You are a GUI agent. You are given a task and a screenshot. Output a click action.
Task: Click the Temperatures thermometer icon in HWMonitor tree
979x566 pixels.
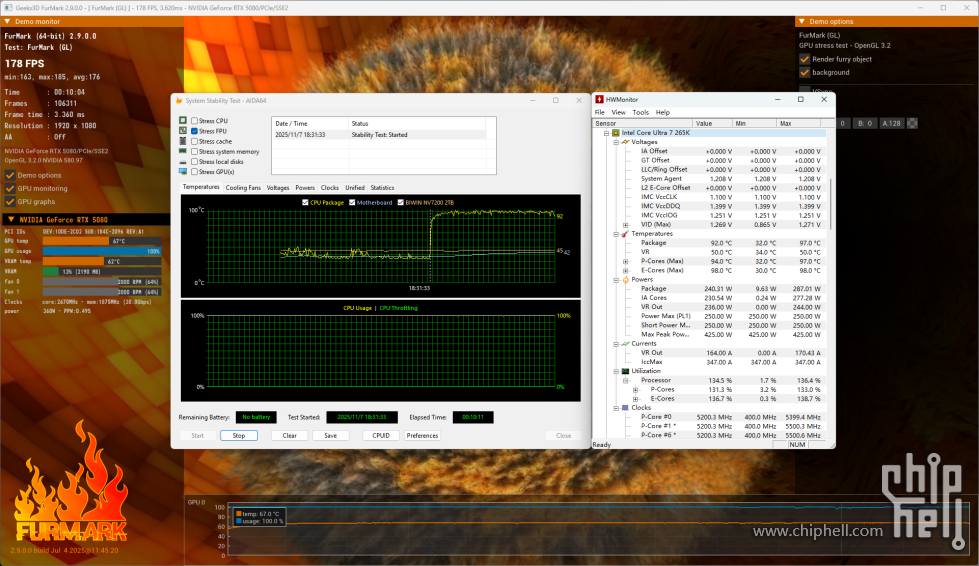coord(624,234)
